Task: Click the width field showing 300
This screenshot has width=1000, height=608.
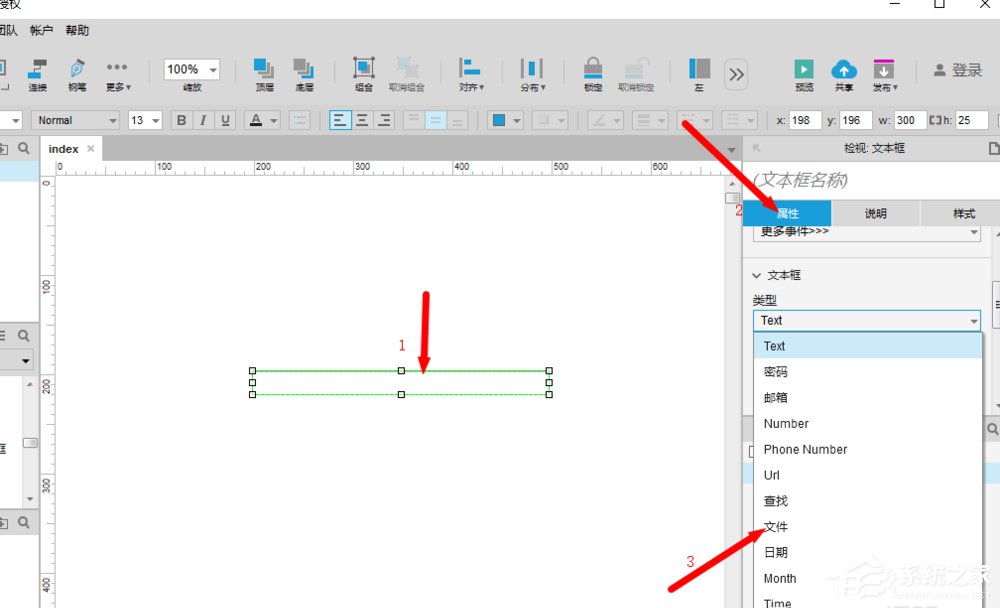Action: (x=908, y=120)
